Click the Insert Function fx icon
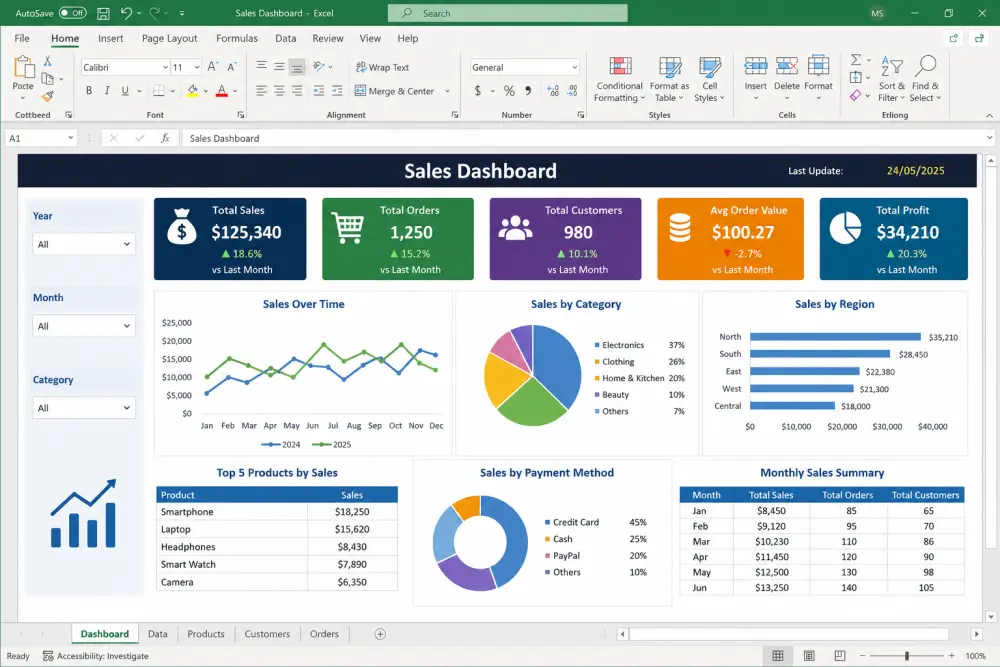The height and width of the screenshot is (667, 1000). pos(165,138)
